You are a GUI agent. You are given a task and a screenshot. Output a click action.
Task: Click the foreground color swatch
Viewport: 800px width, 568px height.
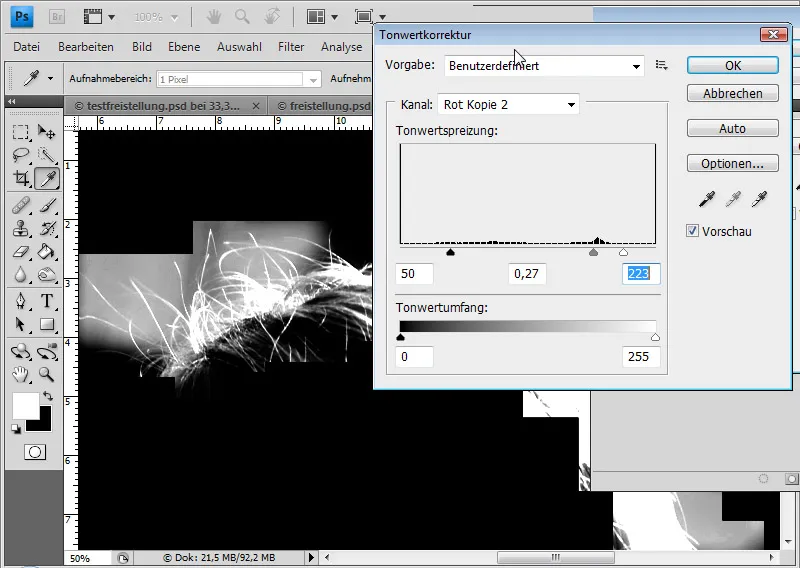(26, 406)
